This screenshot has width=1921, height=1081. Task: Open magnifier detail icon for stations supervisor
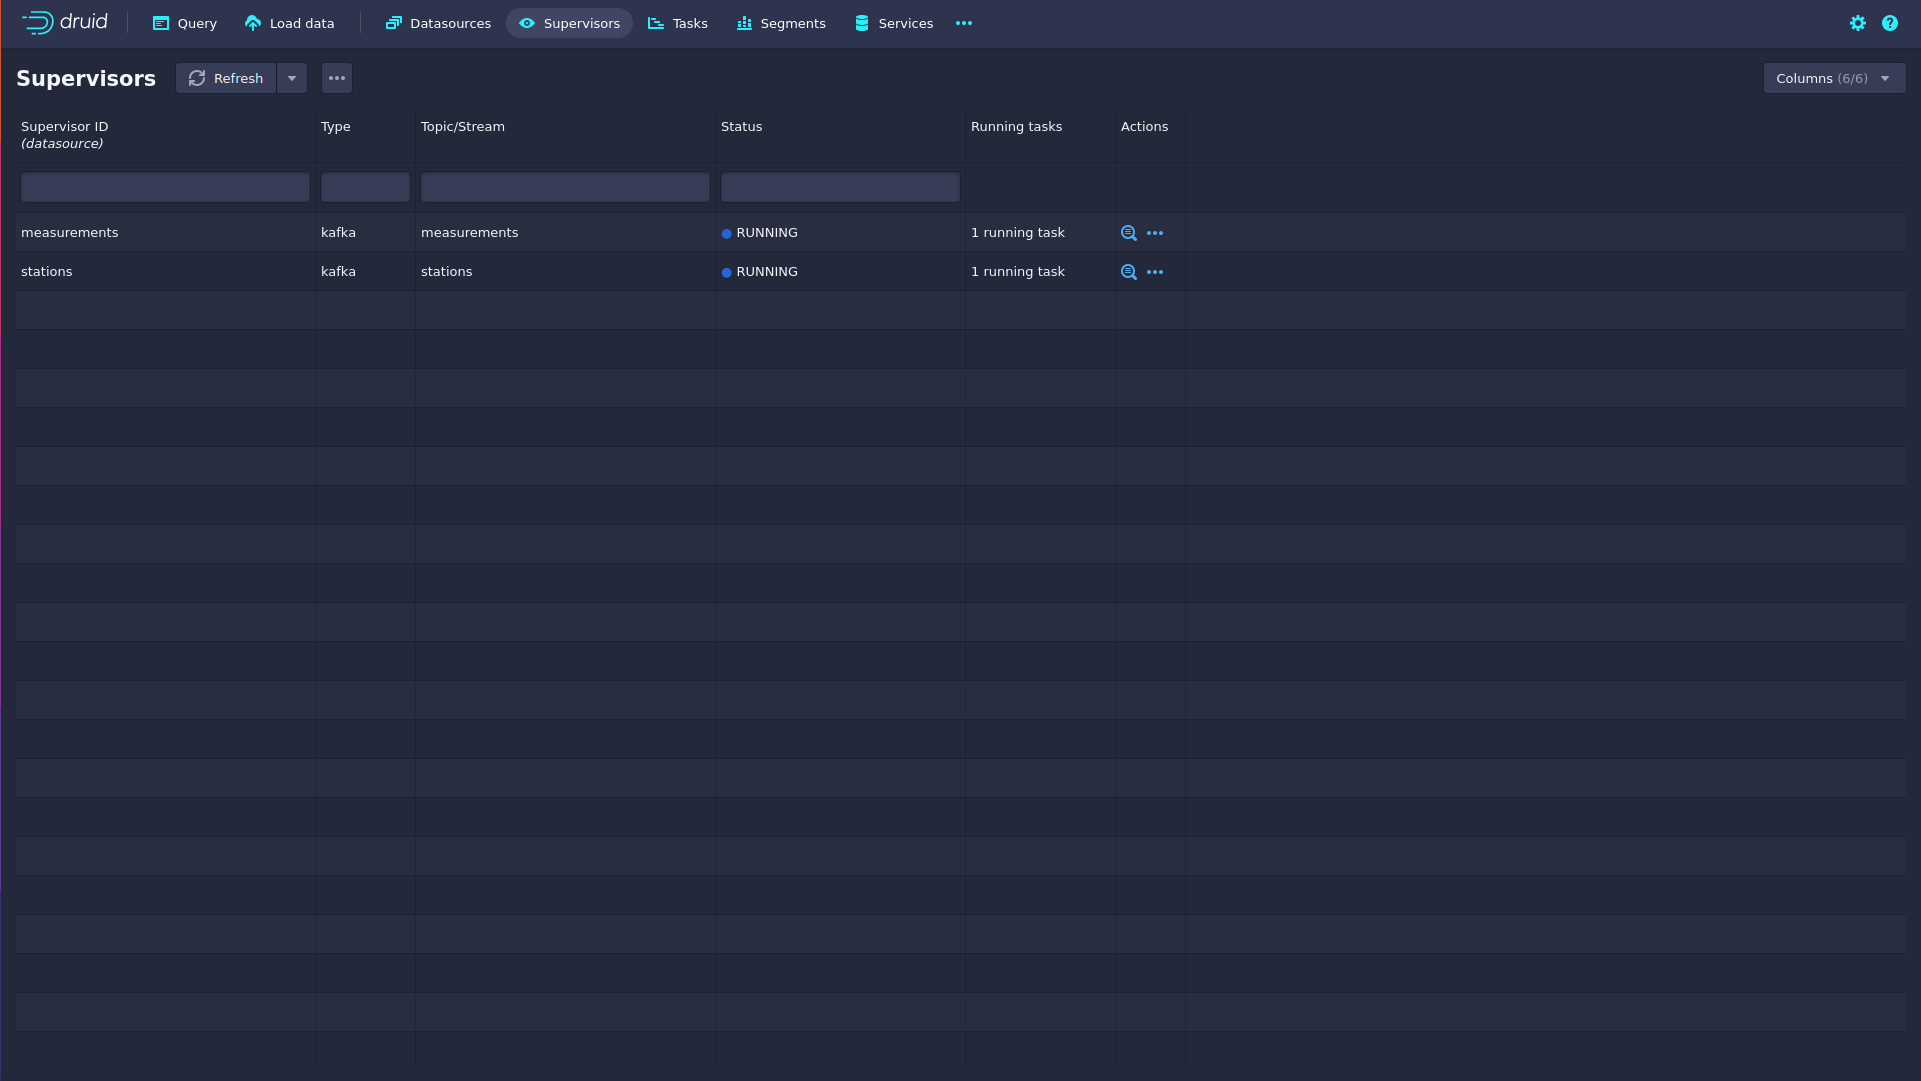coord(1128,272)
